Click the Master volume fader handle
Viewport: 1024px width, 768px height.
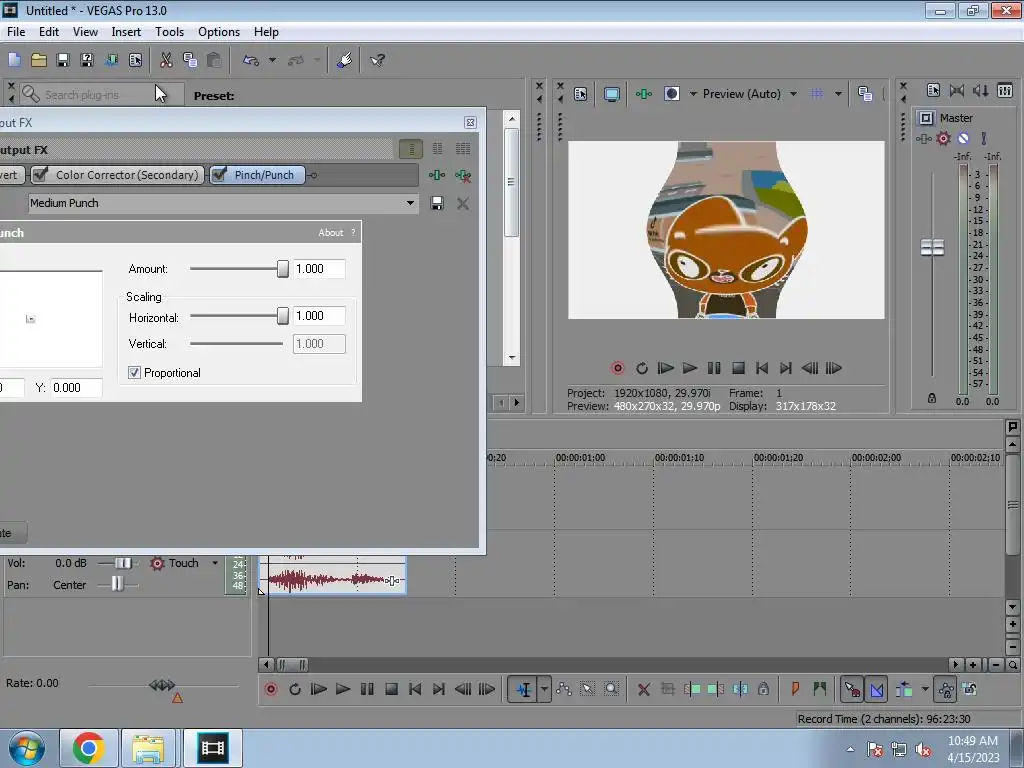tap(932, 248)
